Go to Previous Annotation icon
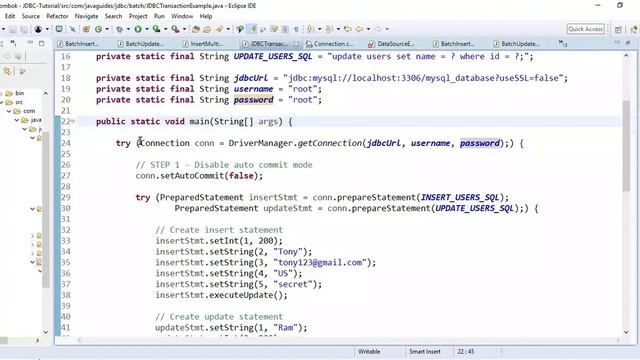Viewport: 640px width, 360px height. (x=329, y=29)
